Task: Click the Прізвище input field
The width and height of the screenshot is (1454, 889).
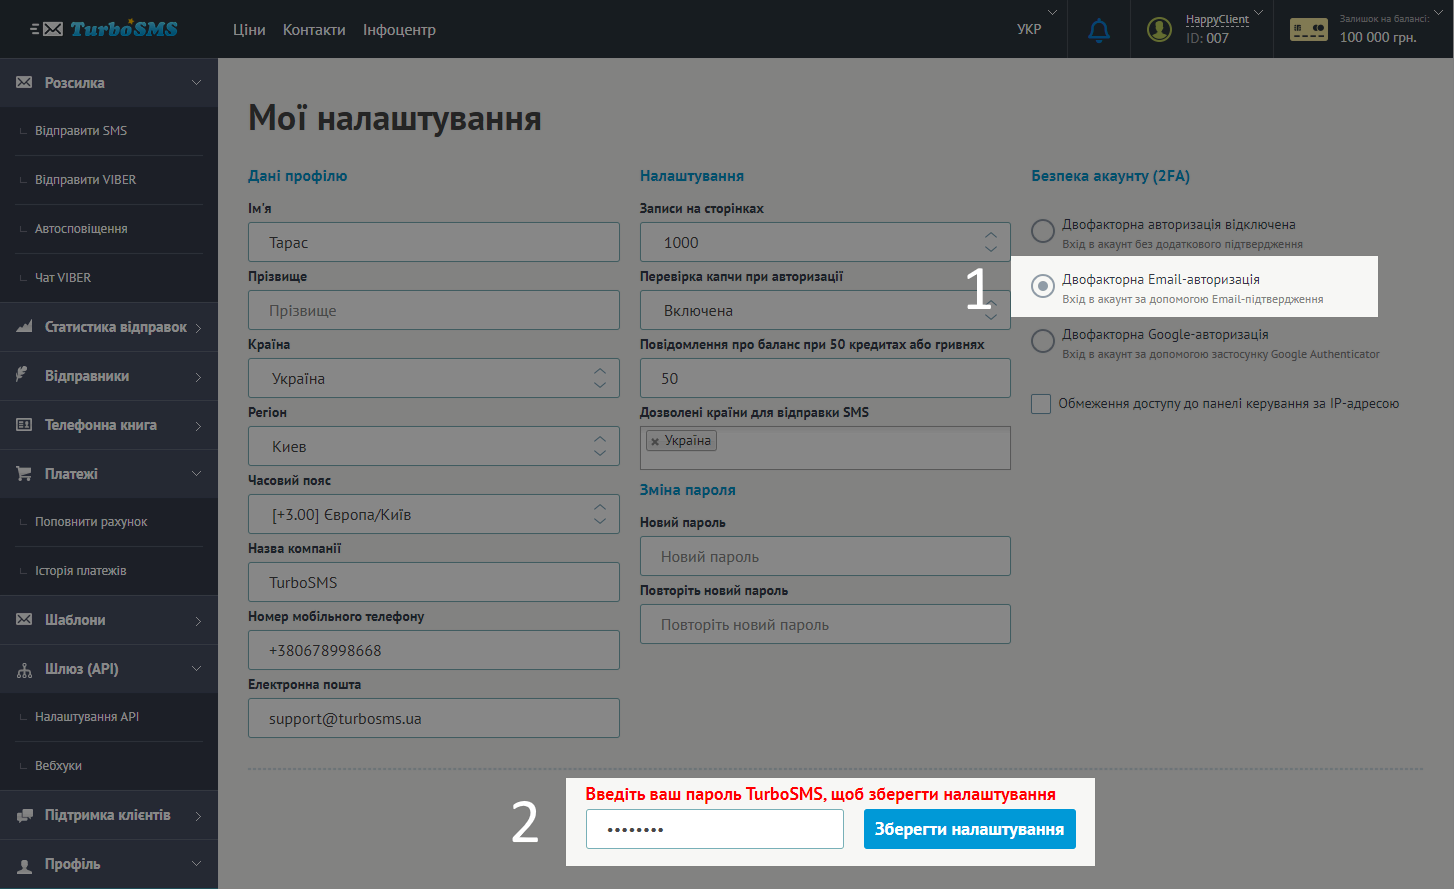Action: 434,310
